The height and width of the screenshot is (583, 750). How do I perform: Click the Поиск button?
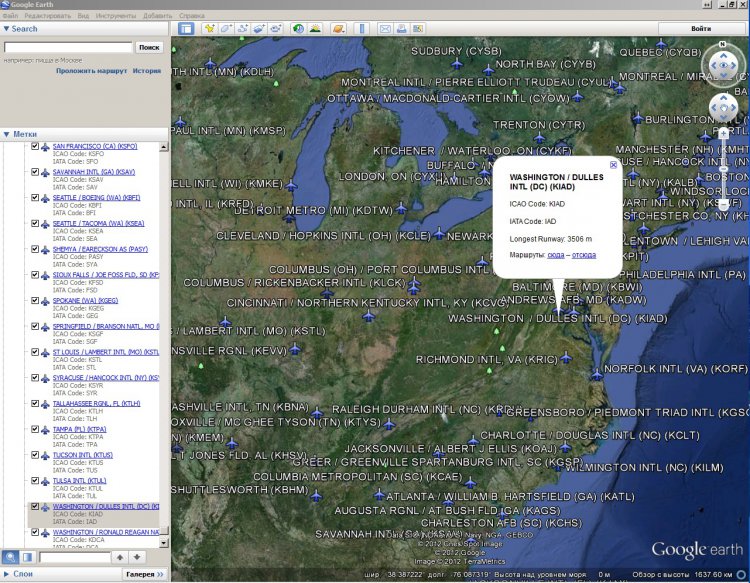[149, 47]
